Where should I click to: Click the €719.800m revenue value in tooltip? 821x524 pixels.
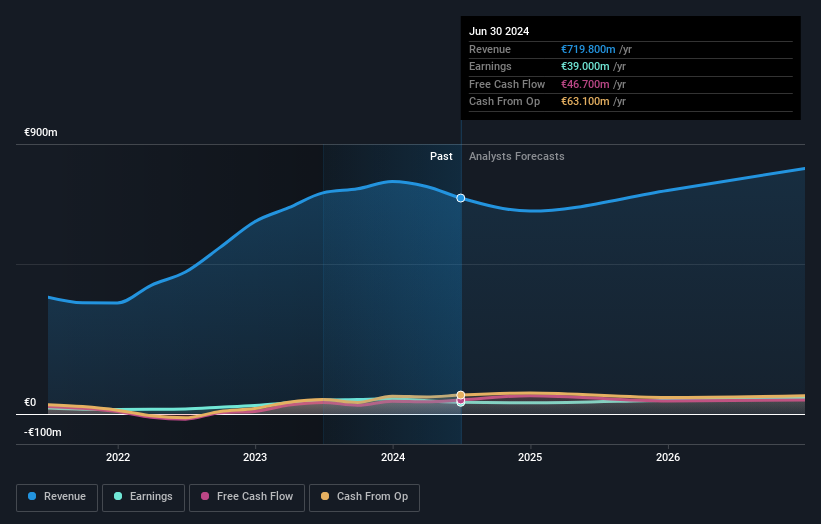[588, 49]
